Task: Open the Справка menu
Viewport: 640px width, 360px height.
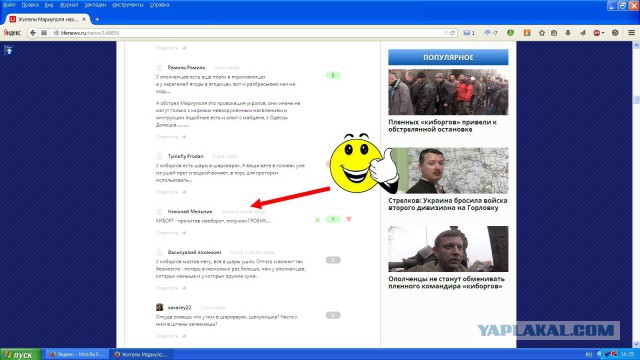Action: coord(159,5)
